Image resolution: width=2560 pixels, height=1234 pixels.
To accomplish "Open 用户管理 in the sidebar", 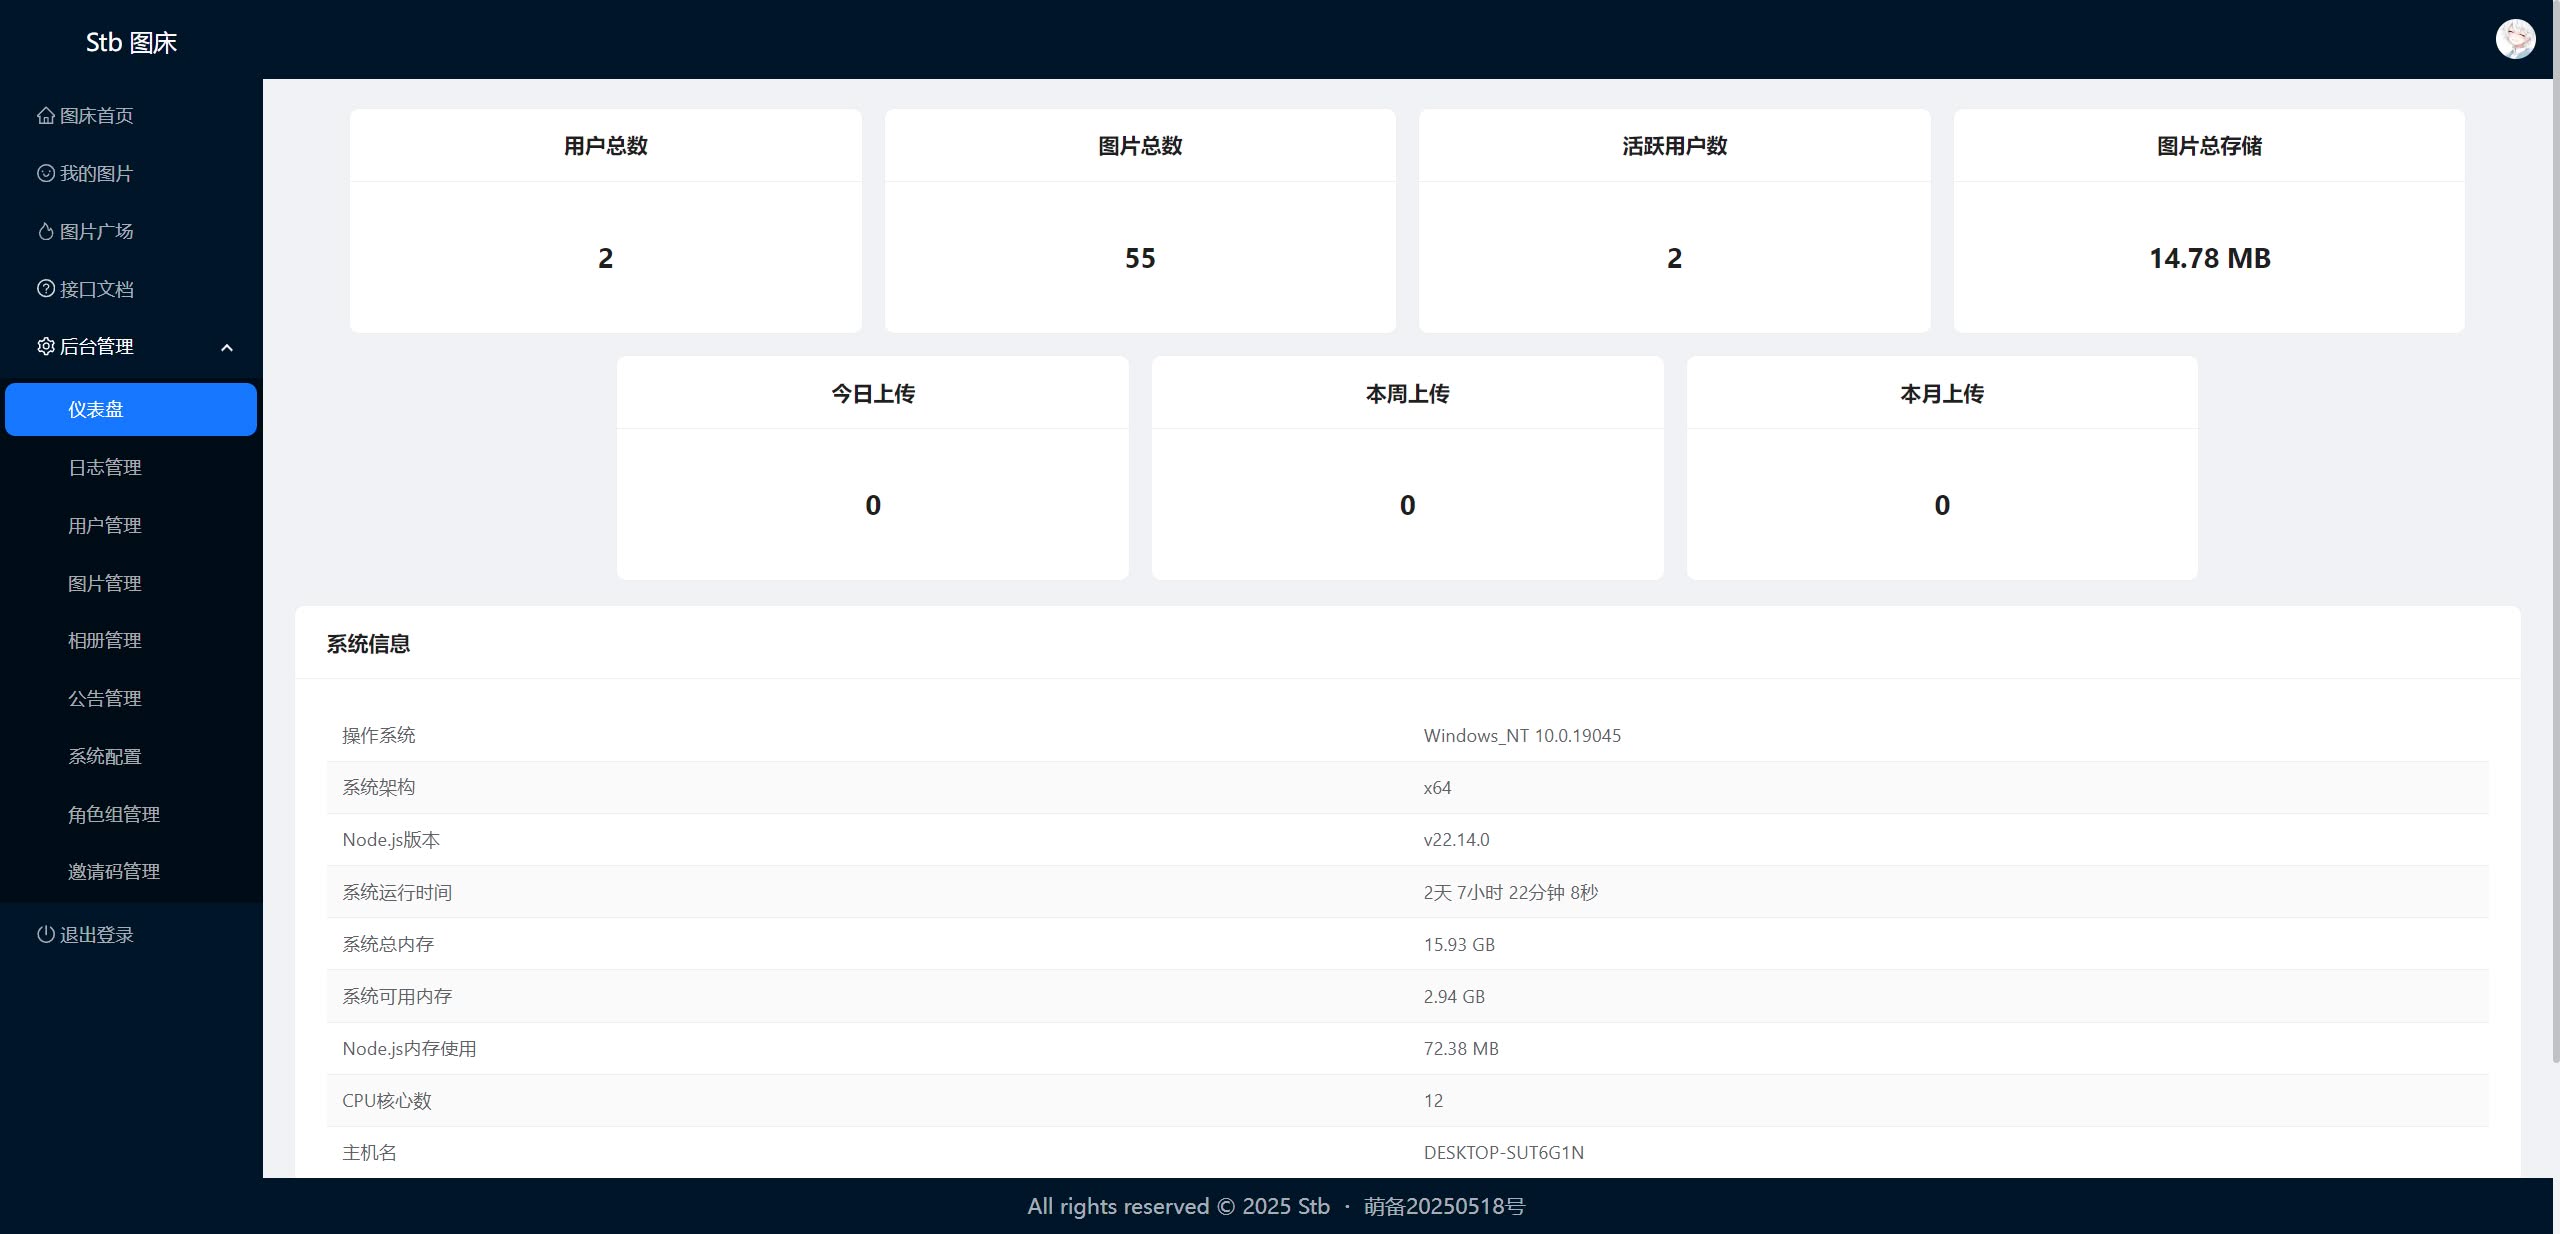I will (105, 525).
